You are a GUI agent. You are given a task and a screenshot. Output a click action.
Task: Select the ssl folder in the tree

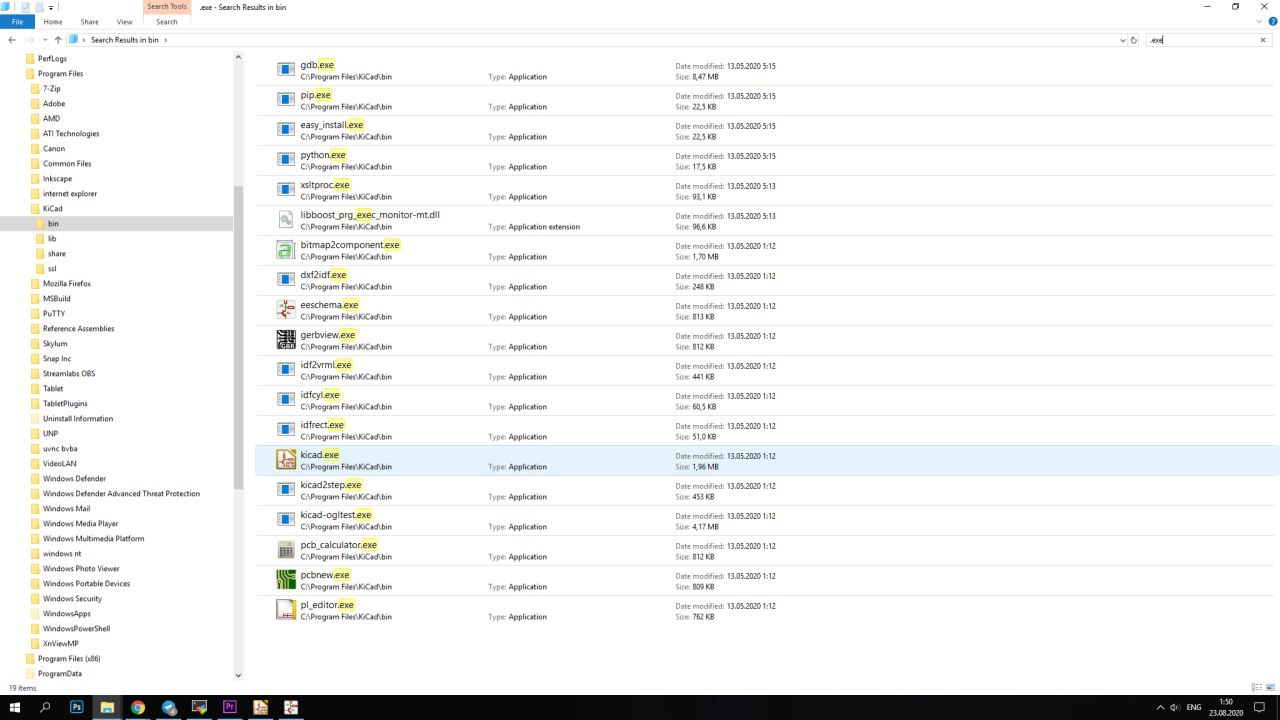coord(52,268)
